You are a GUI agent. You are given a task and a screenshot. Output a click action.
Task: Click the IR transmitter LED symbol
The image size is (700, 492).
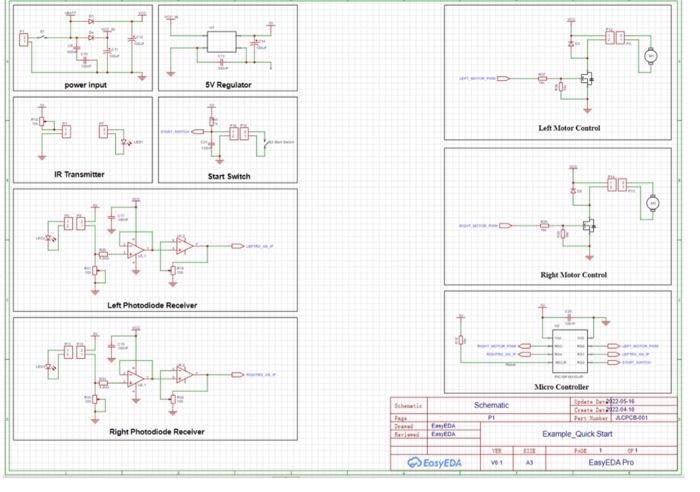point(125,142)
